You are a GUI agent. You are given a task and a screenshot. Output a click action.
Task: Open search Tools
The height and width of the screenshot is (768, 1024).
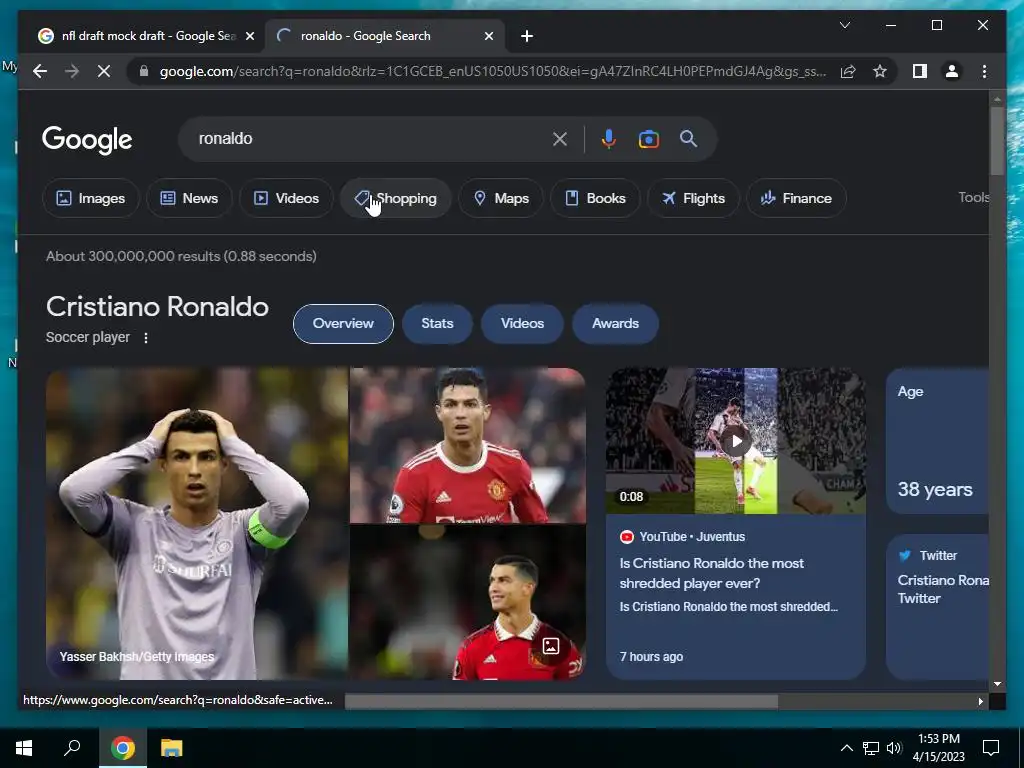pyautogui.click(x=973, y=197)
